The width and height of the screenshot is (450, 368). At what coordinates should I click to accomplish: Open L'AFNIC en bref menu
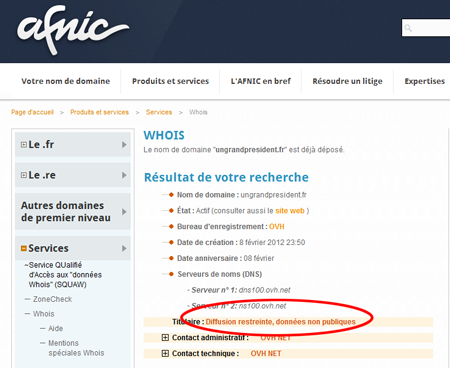pyautogui.click(x=261, y=81)
